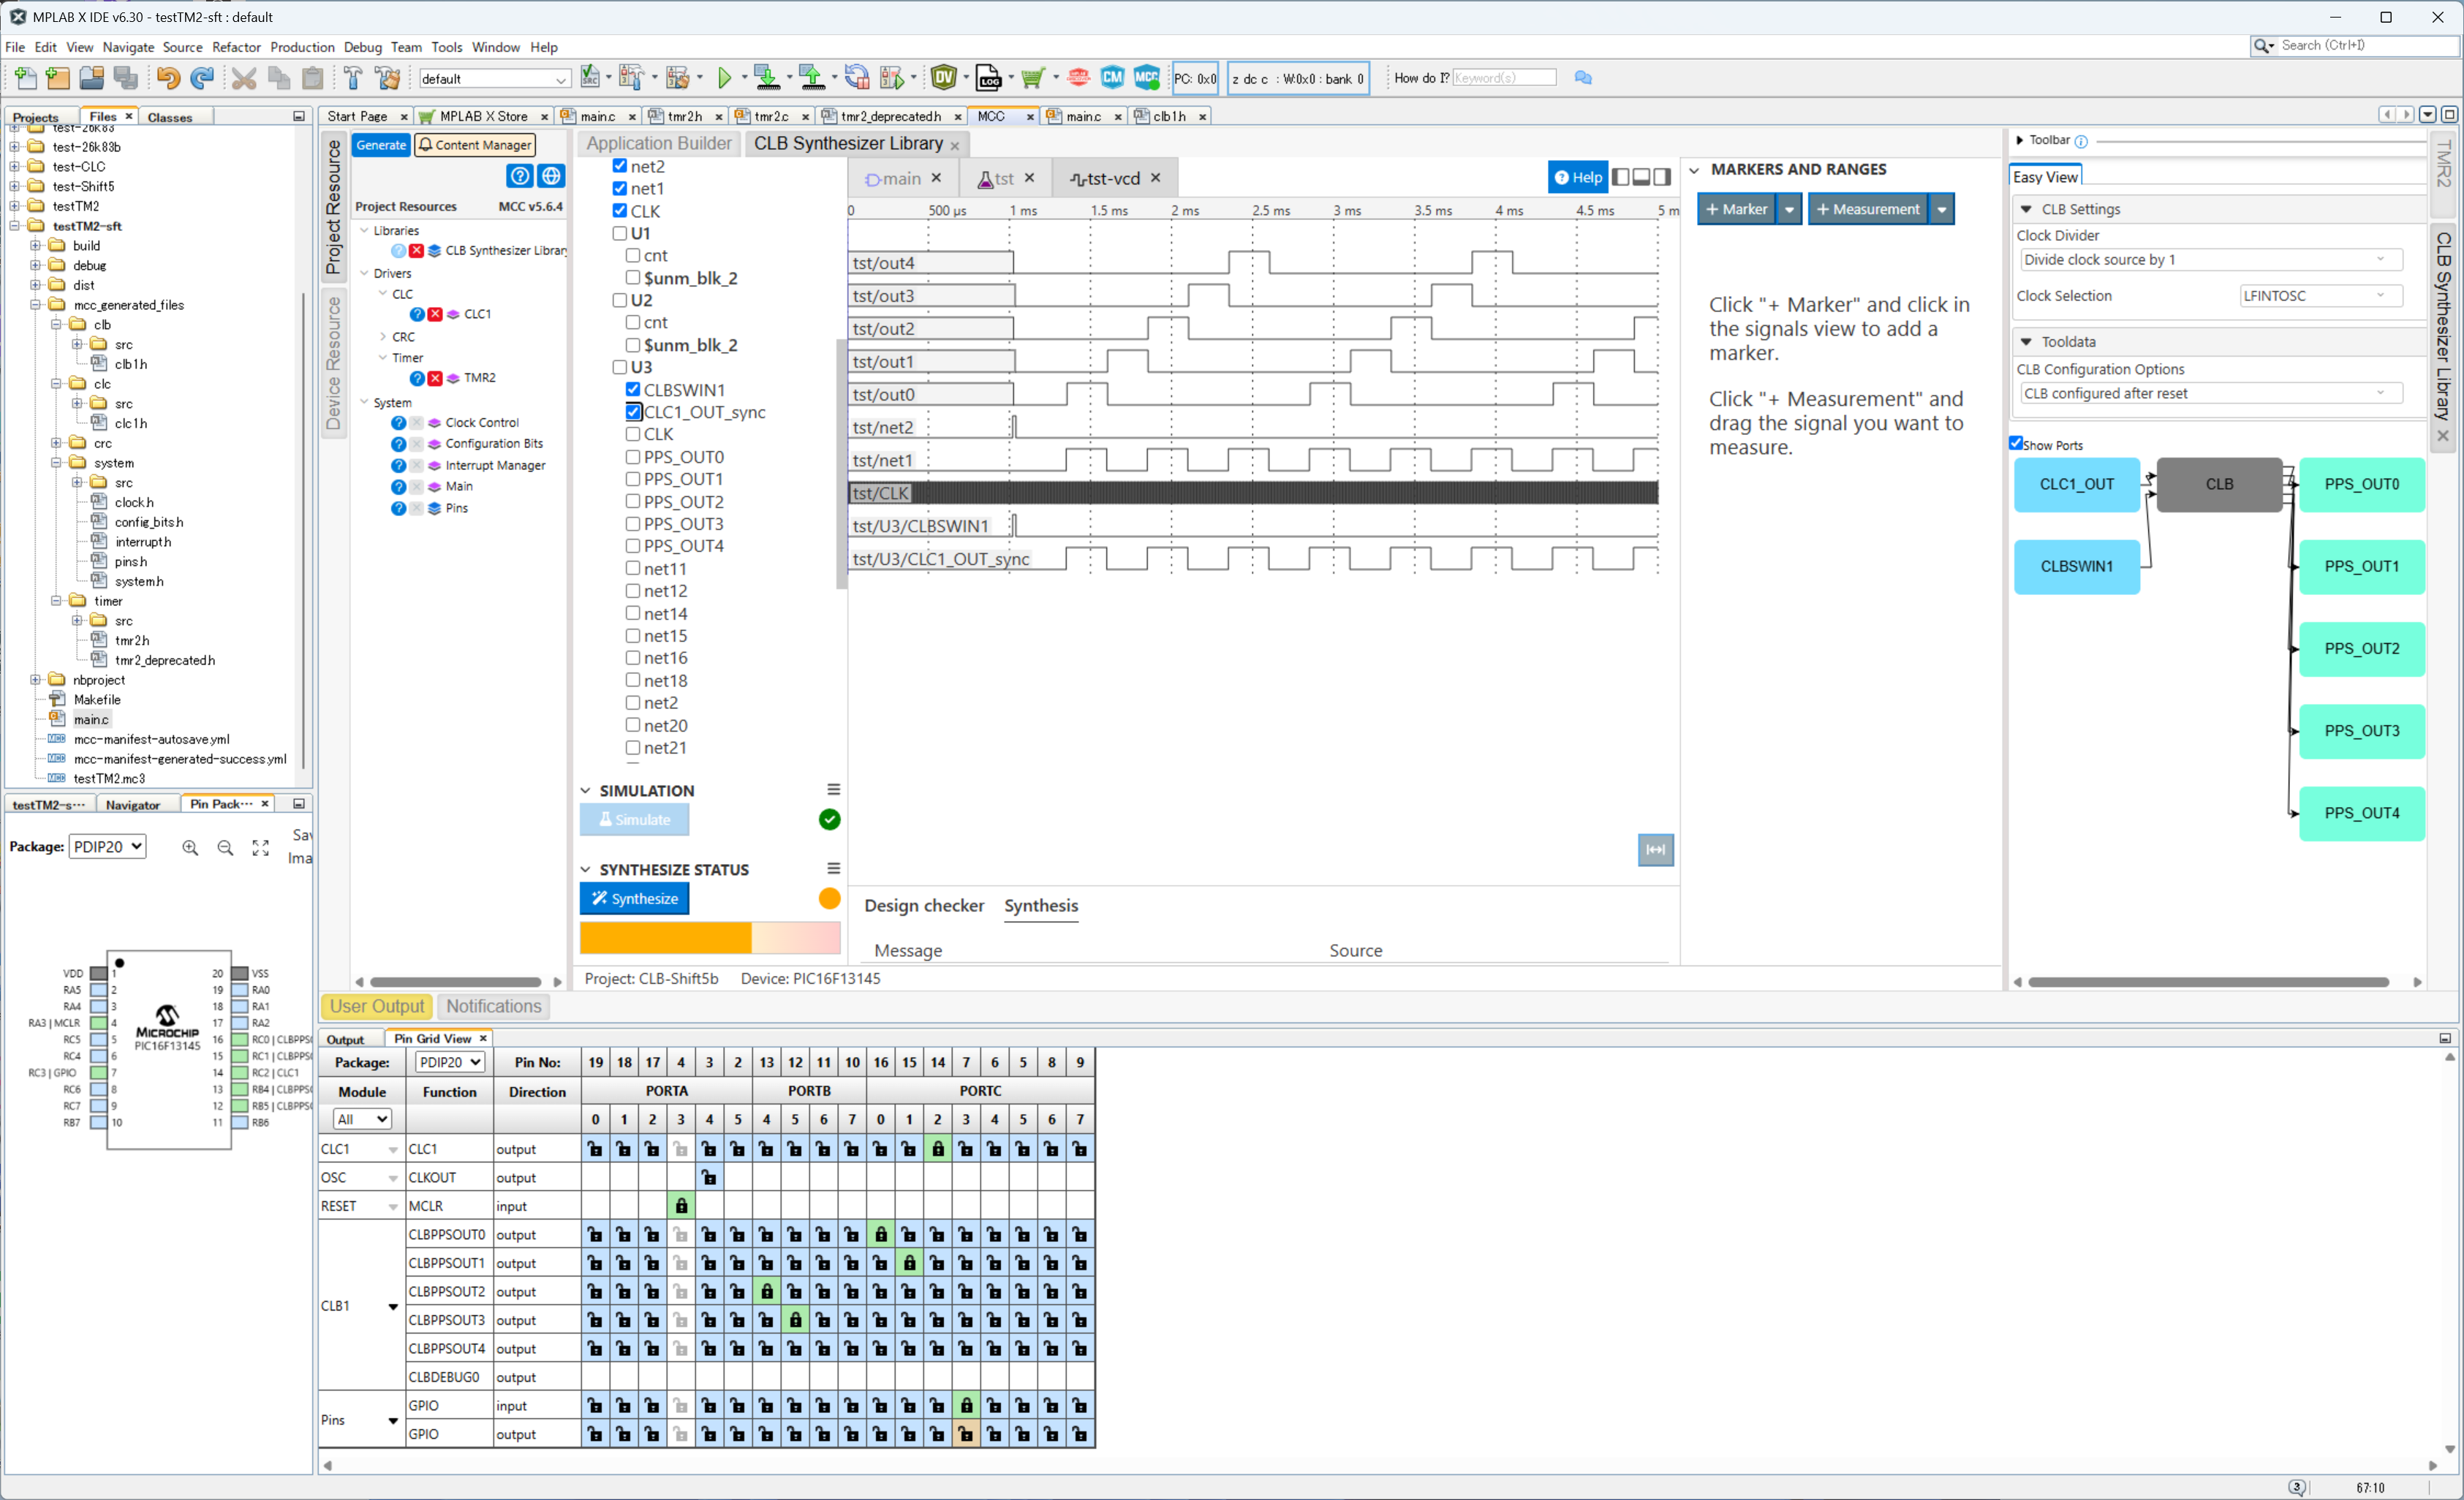Check the U3 signal group checkbox

coord(620,367)
